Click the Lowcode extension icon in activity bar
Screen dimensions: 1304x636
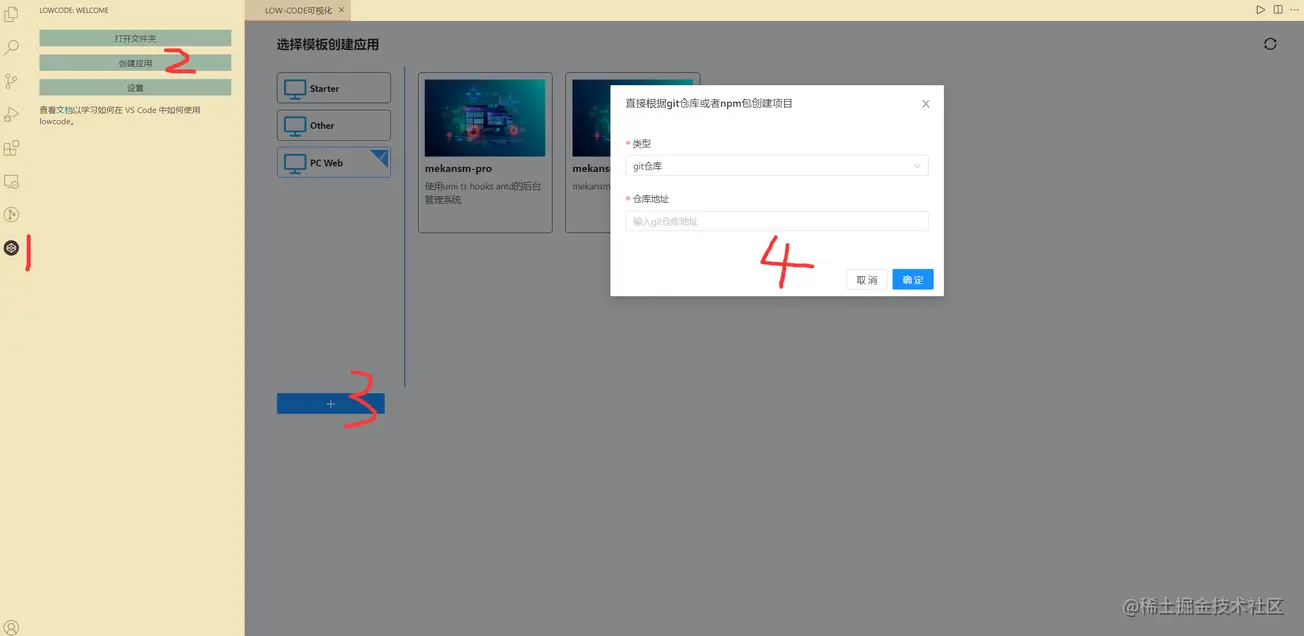click(x=12, y=248)
